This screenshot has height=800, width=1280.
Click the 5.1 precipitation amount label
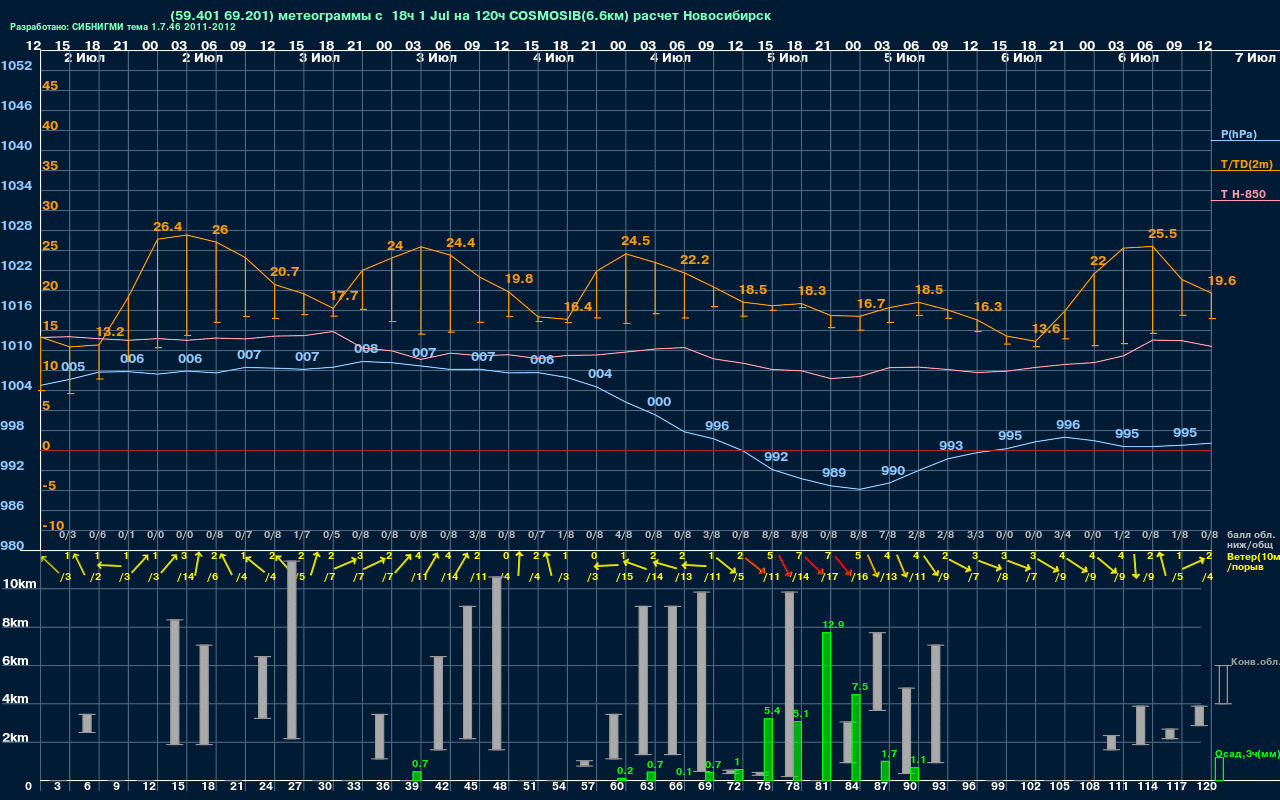point(801,714)
